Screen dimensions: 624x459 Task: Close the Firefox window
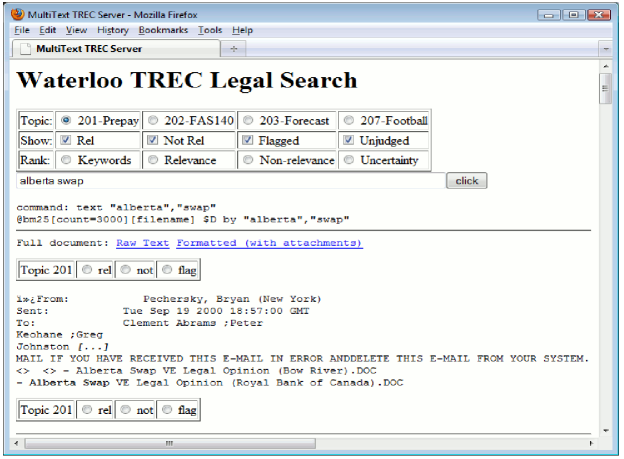point(599,15)
